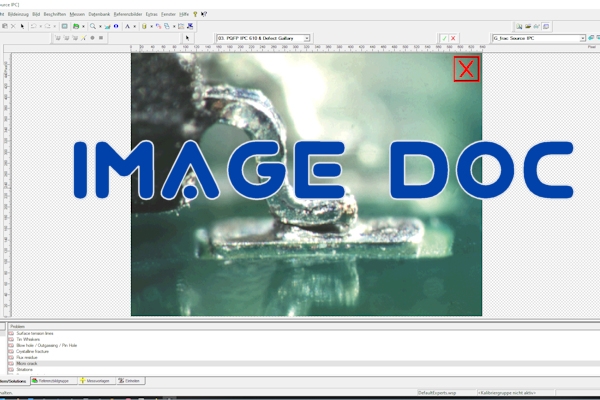Open the Hilfe menu
This screenshot has height=400, width=600.
coord(184,14)
